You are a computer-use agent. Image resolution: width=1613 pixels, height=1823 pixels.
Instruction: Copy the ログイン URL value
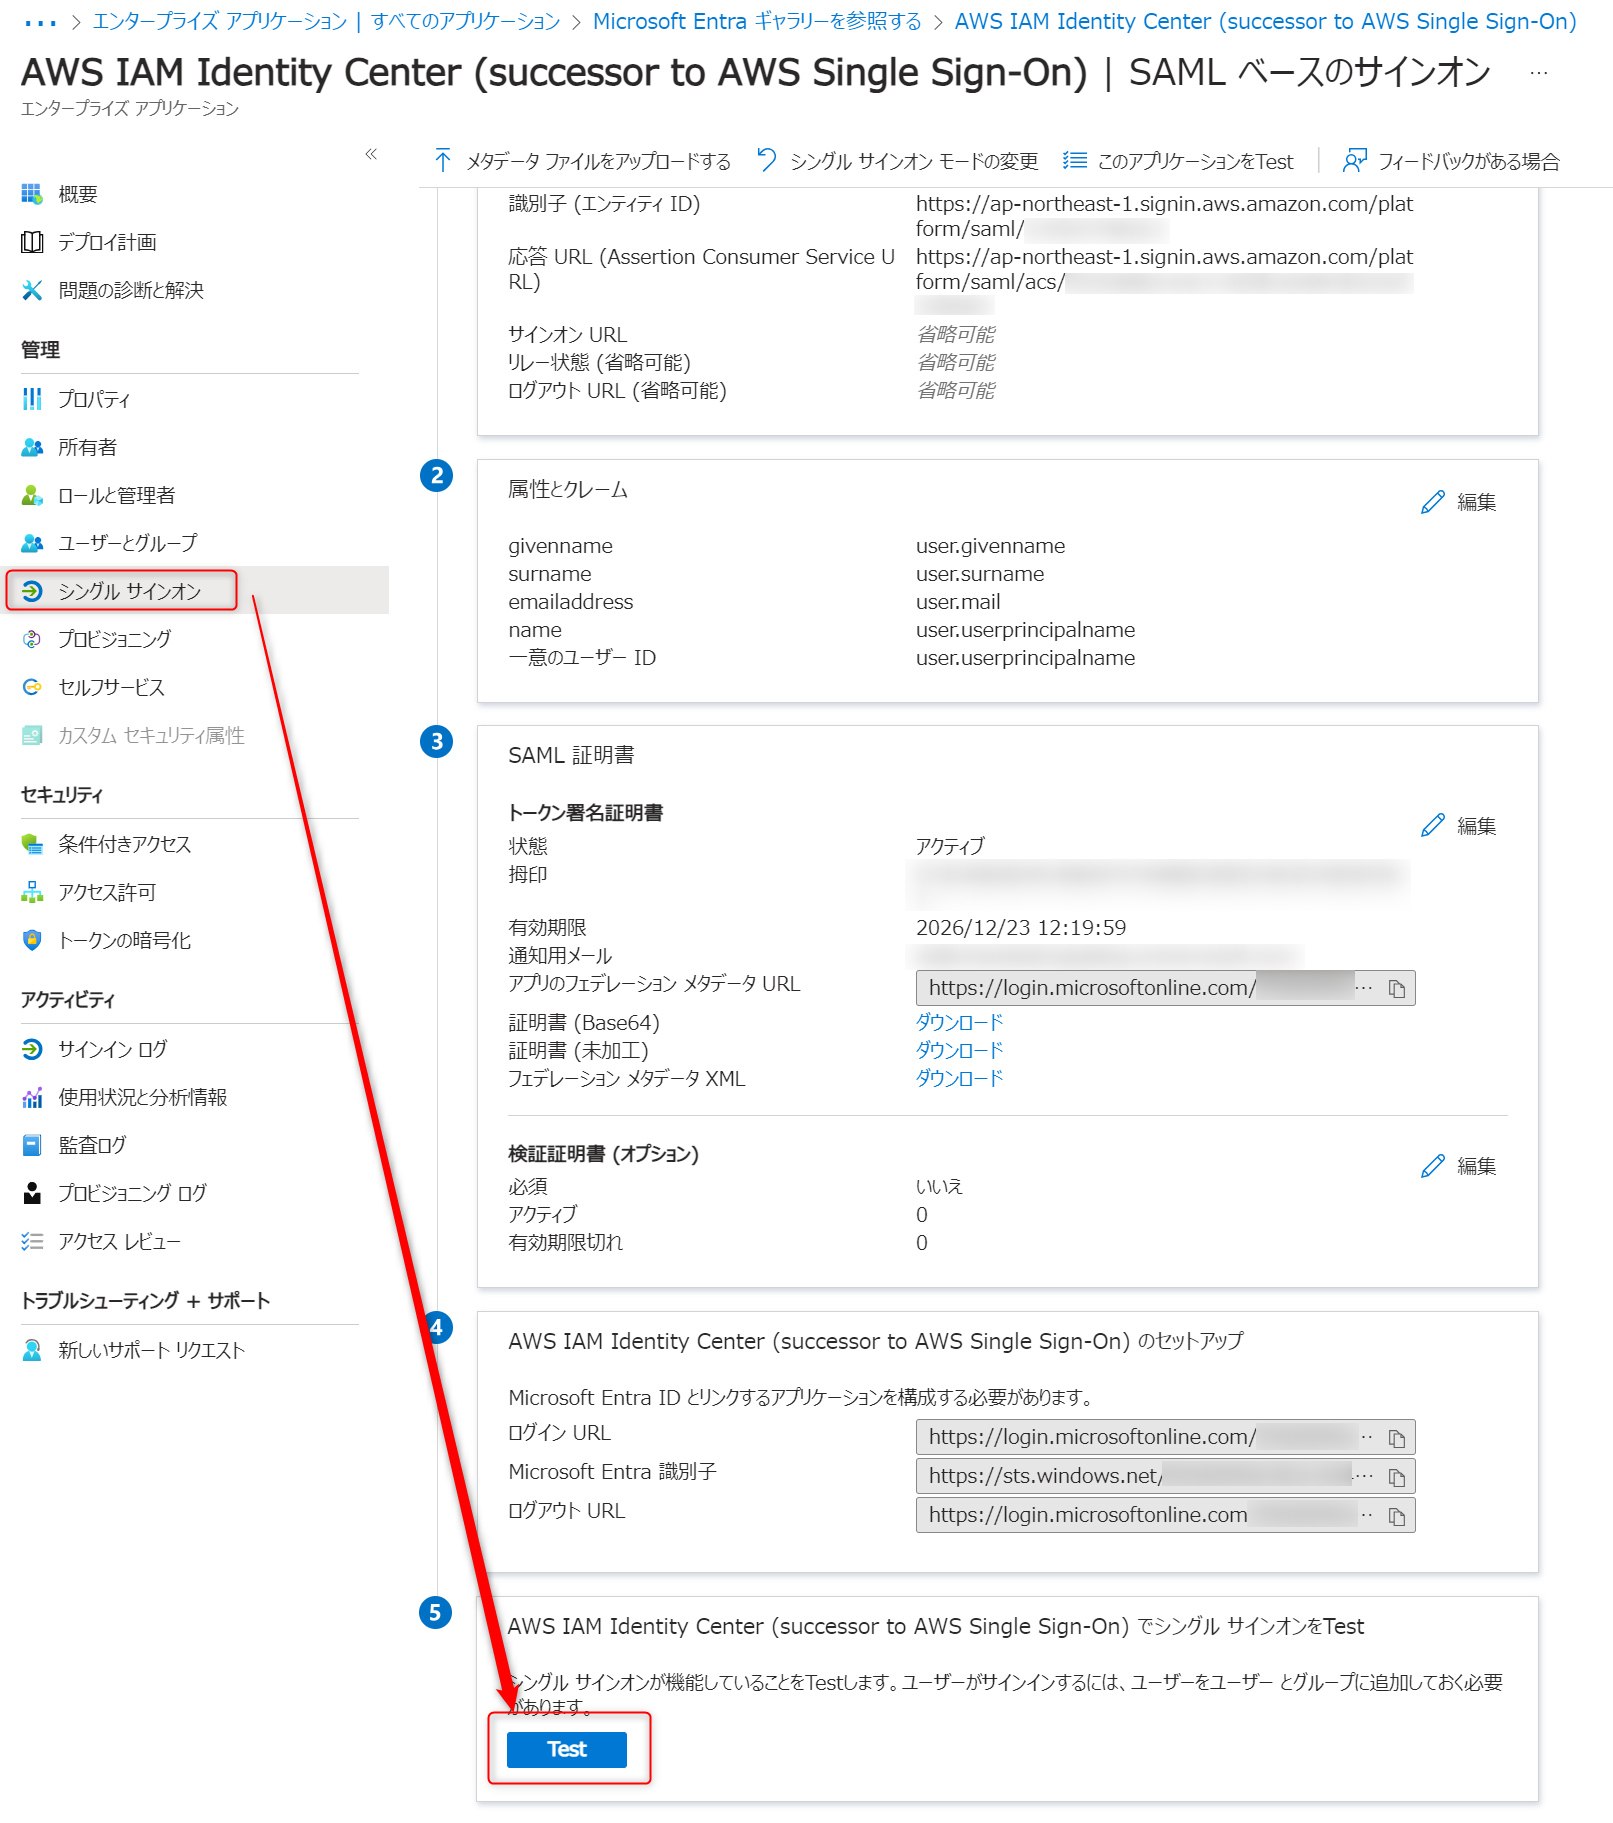click(x=1397, y=1438)
